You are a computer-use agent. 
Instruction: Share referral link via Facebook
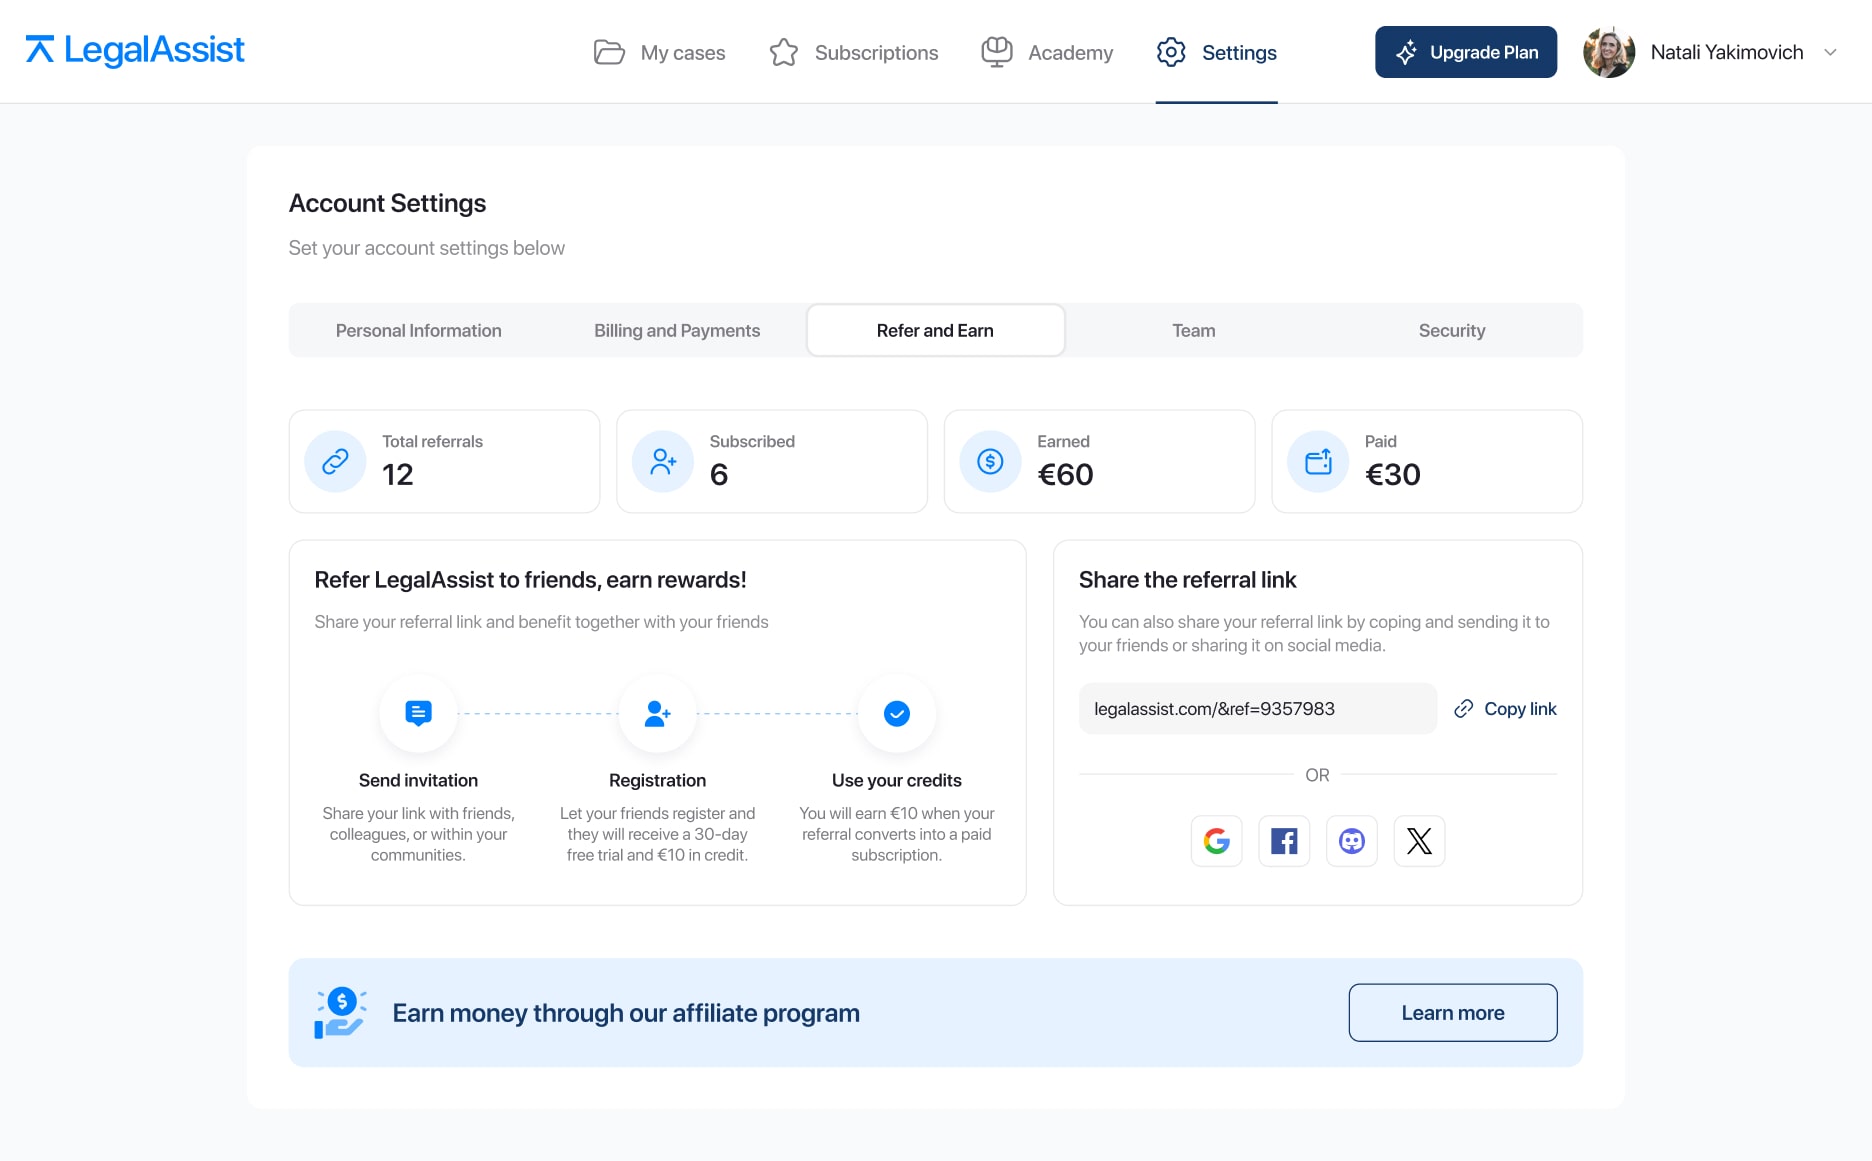click(1284, 841)
